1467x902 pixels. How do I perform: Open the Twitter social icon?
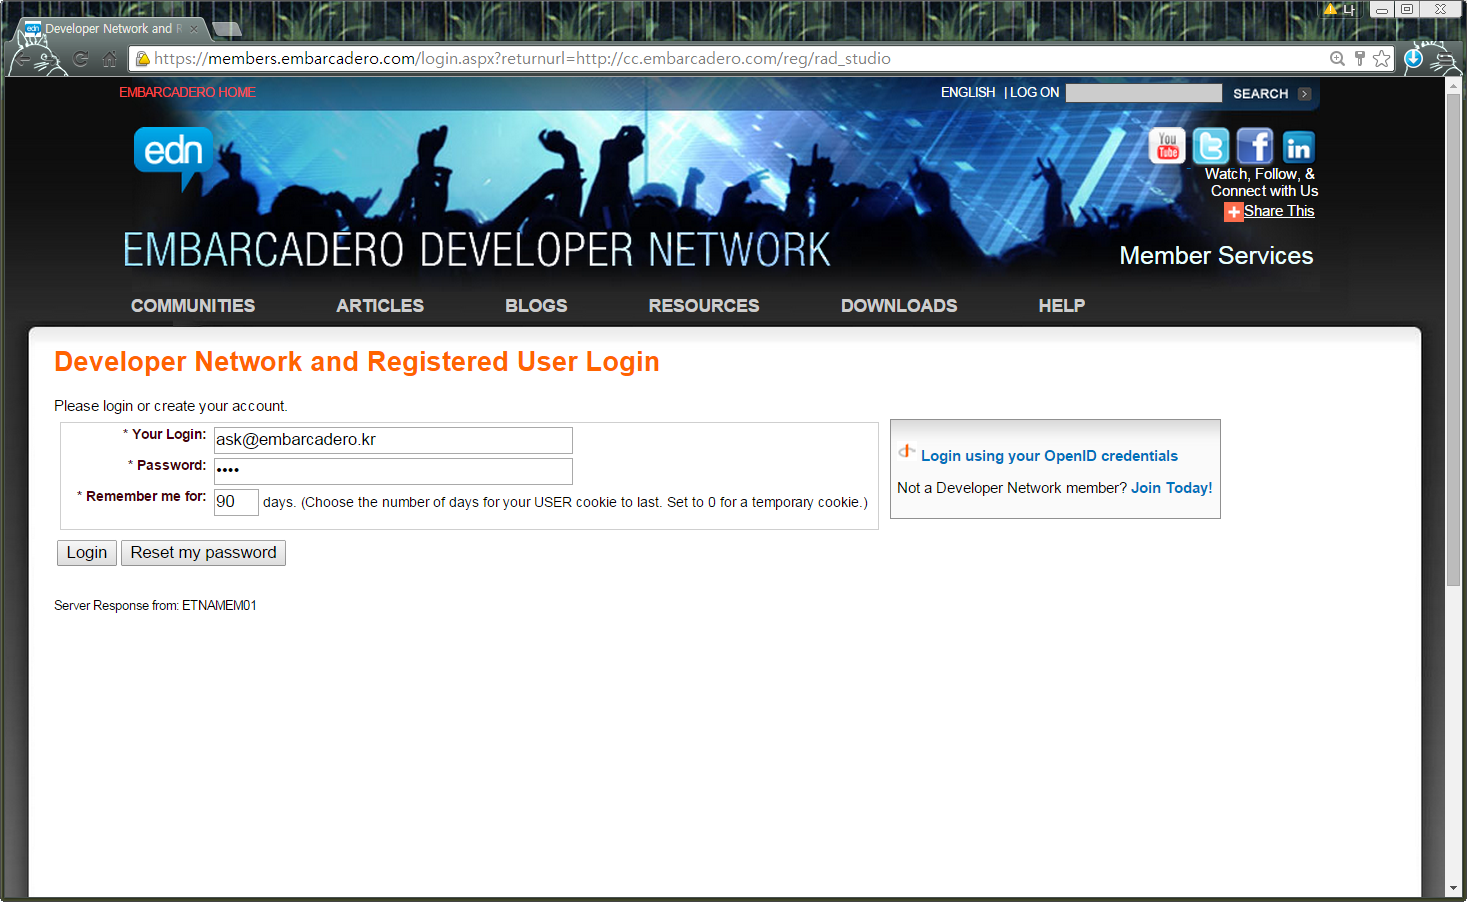[x=1211, y=146]
